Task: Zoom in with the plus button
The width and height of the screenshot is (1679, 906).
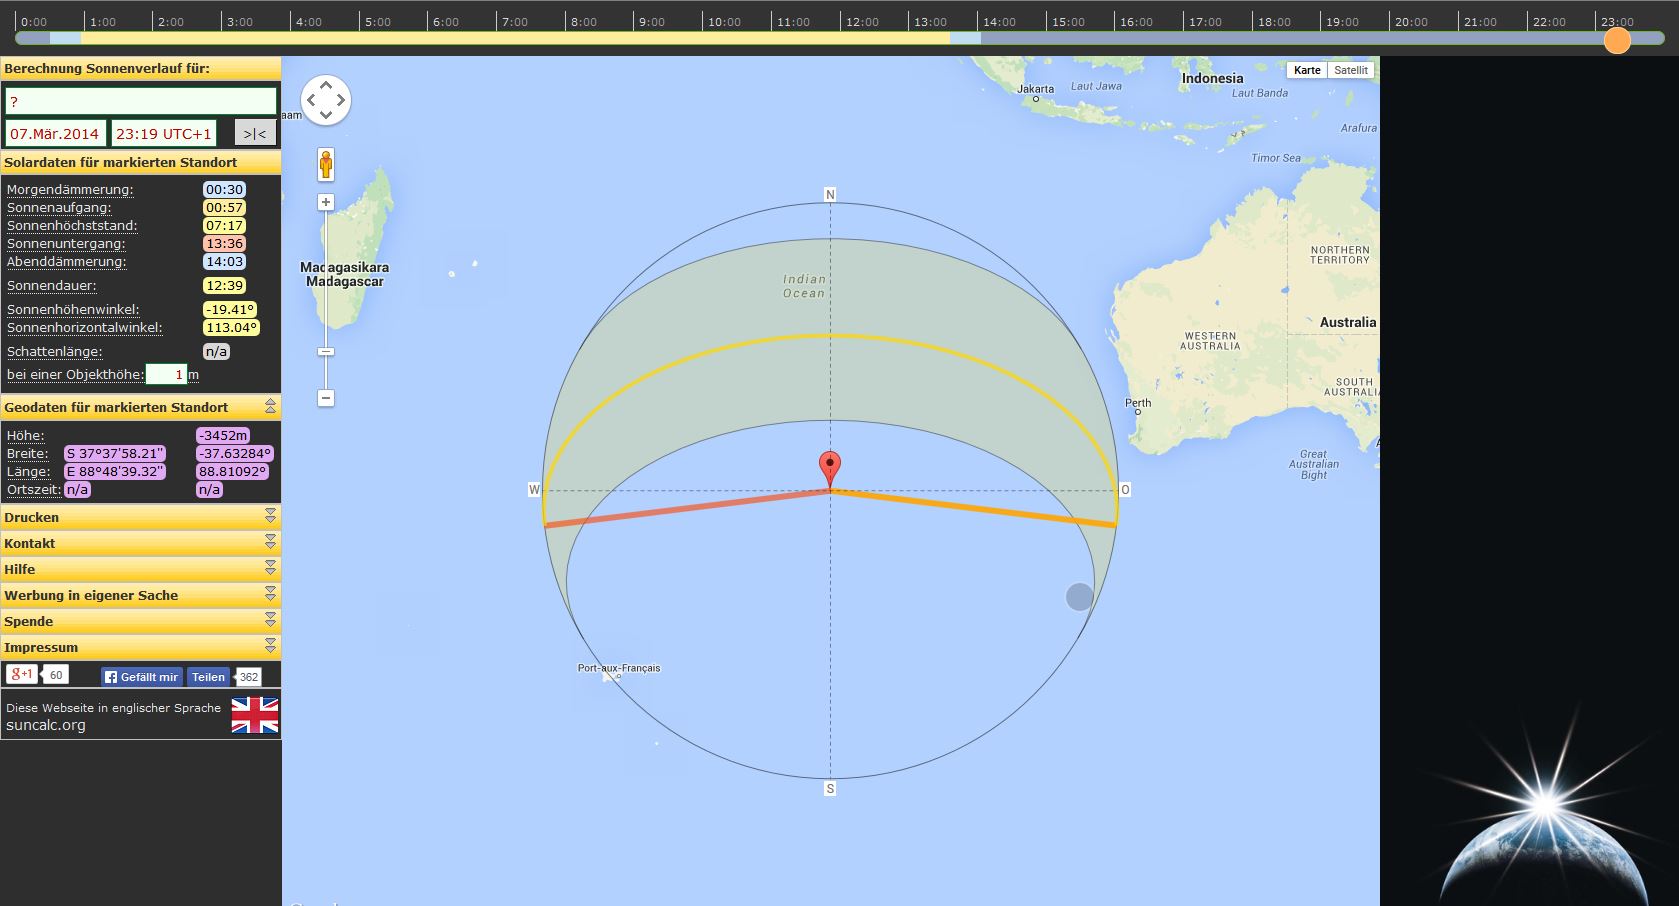Action: tap(326, 202)
